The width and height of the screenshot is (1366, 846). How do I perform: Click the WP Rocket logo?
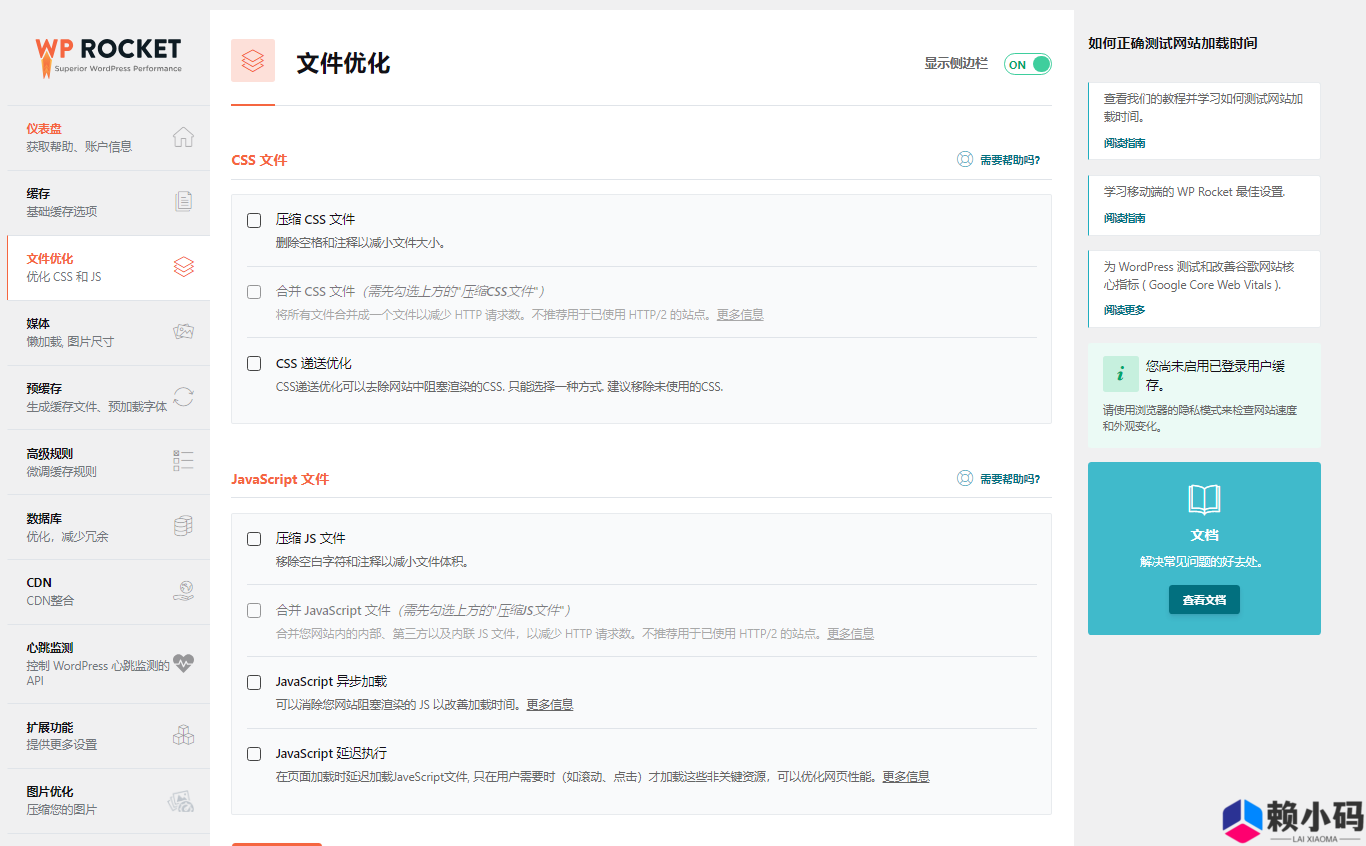[108, 56]
